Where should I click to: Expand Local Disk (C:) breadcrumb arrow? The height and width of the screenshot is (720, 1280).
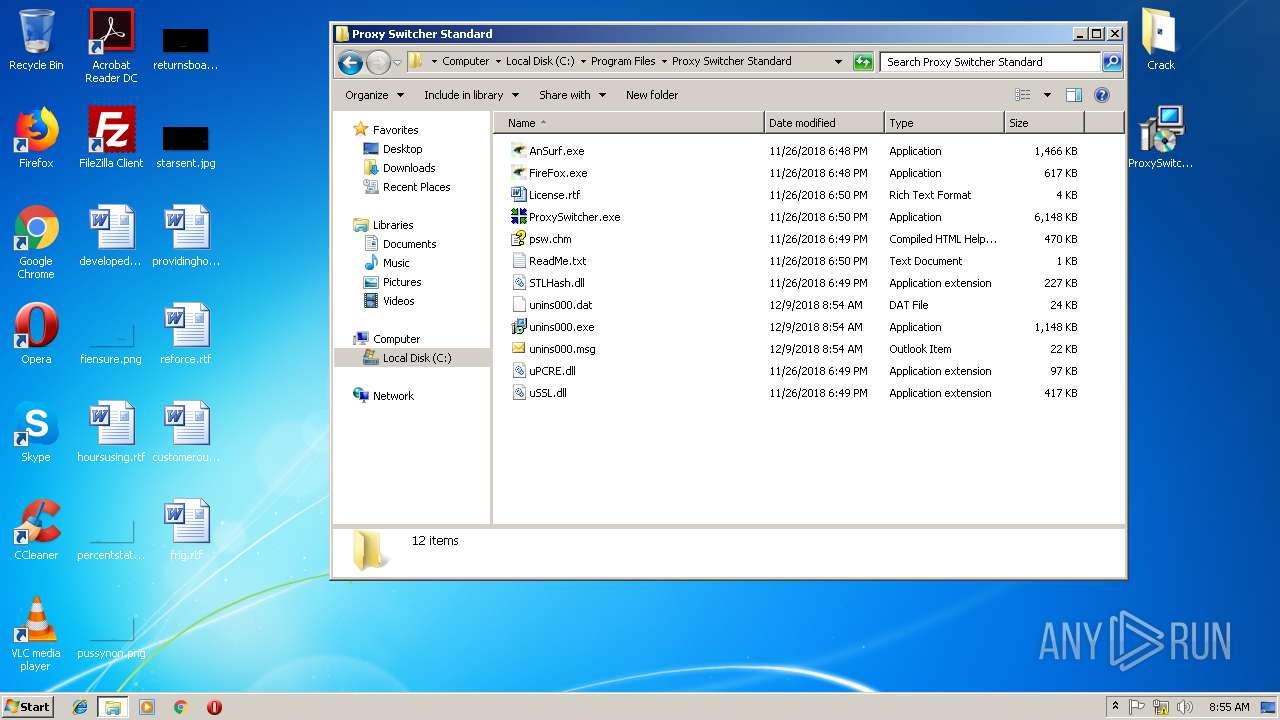click(x=583, y=62)
